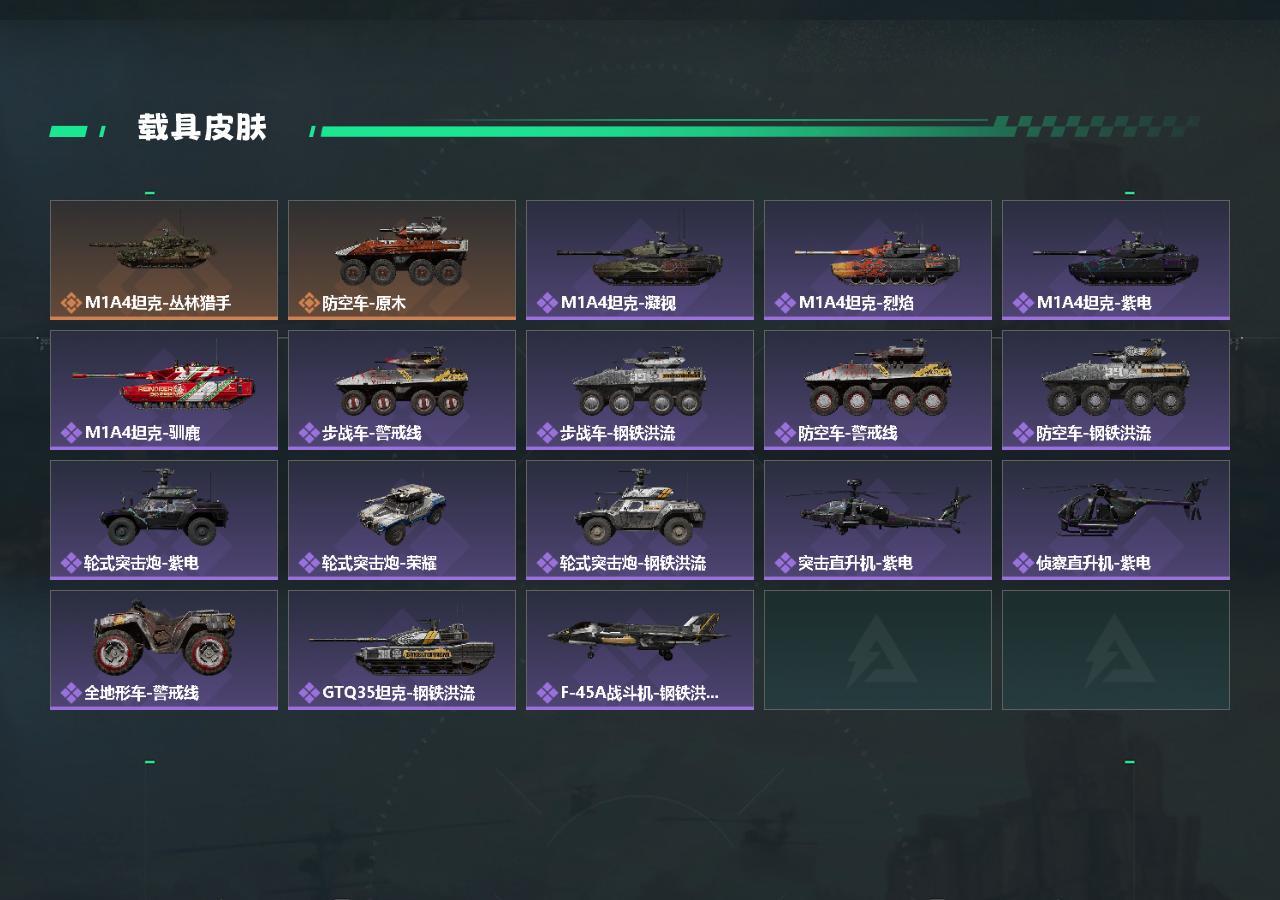Click the 轮式突击炮-紫电 vehicle image
The width and height of the screenshot is (1280, 900).
pyautogui.click(x=164, y=508)
